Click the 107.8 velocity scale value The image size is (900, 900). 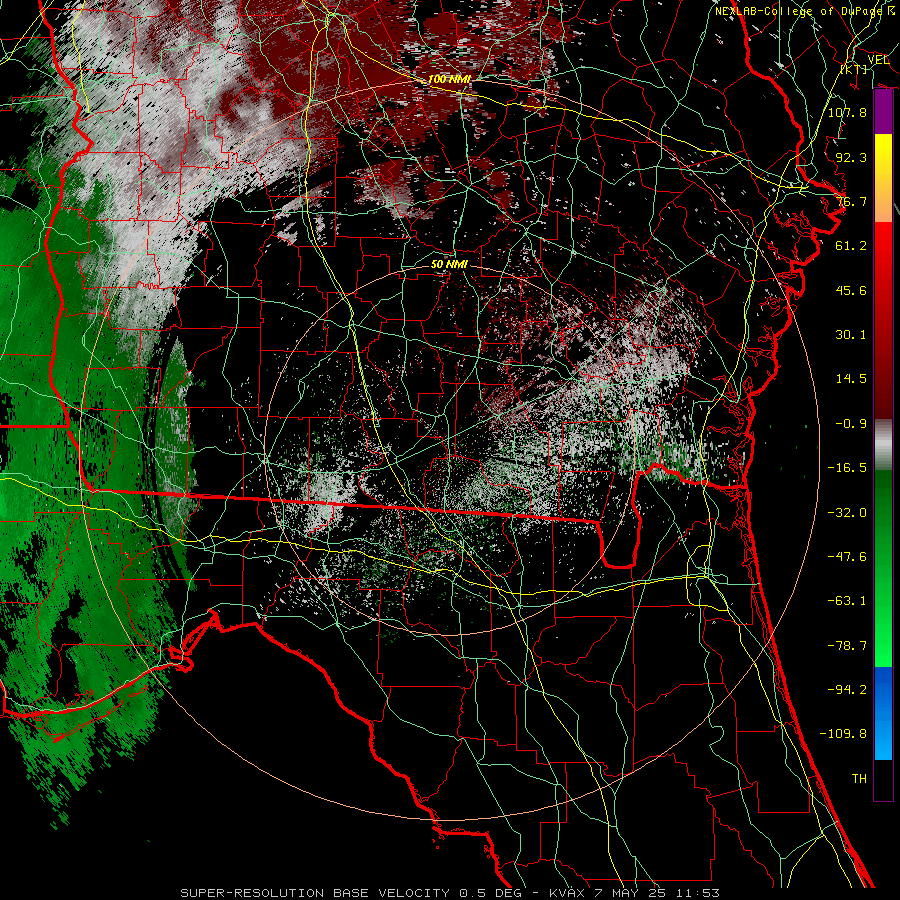847,112
